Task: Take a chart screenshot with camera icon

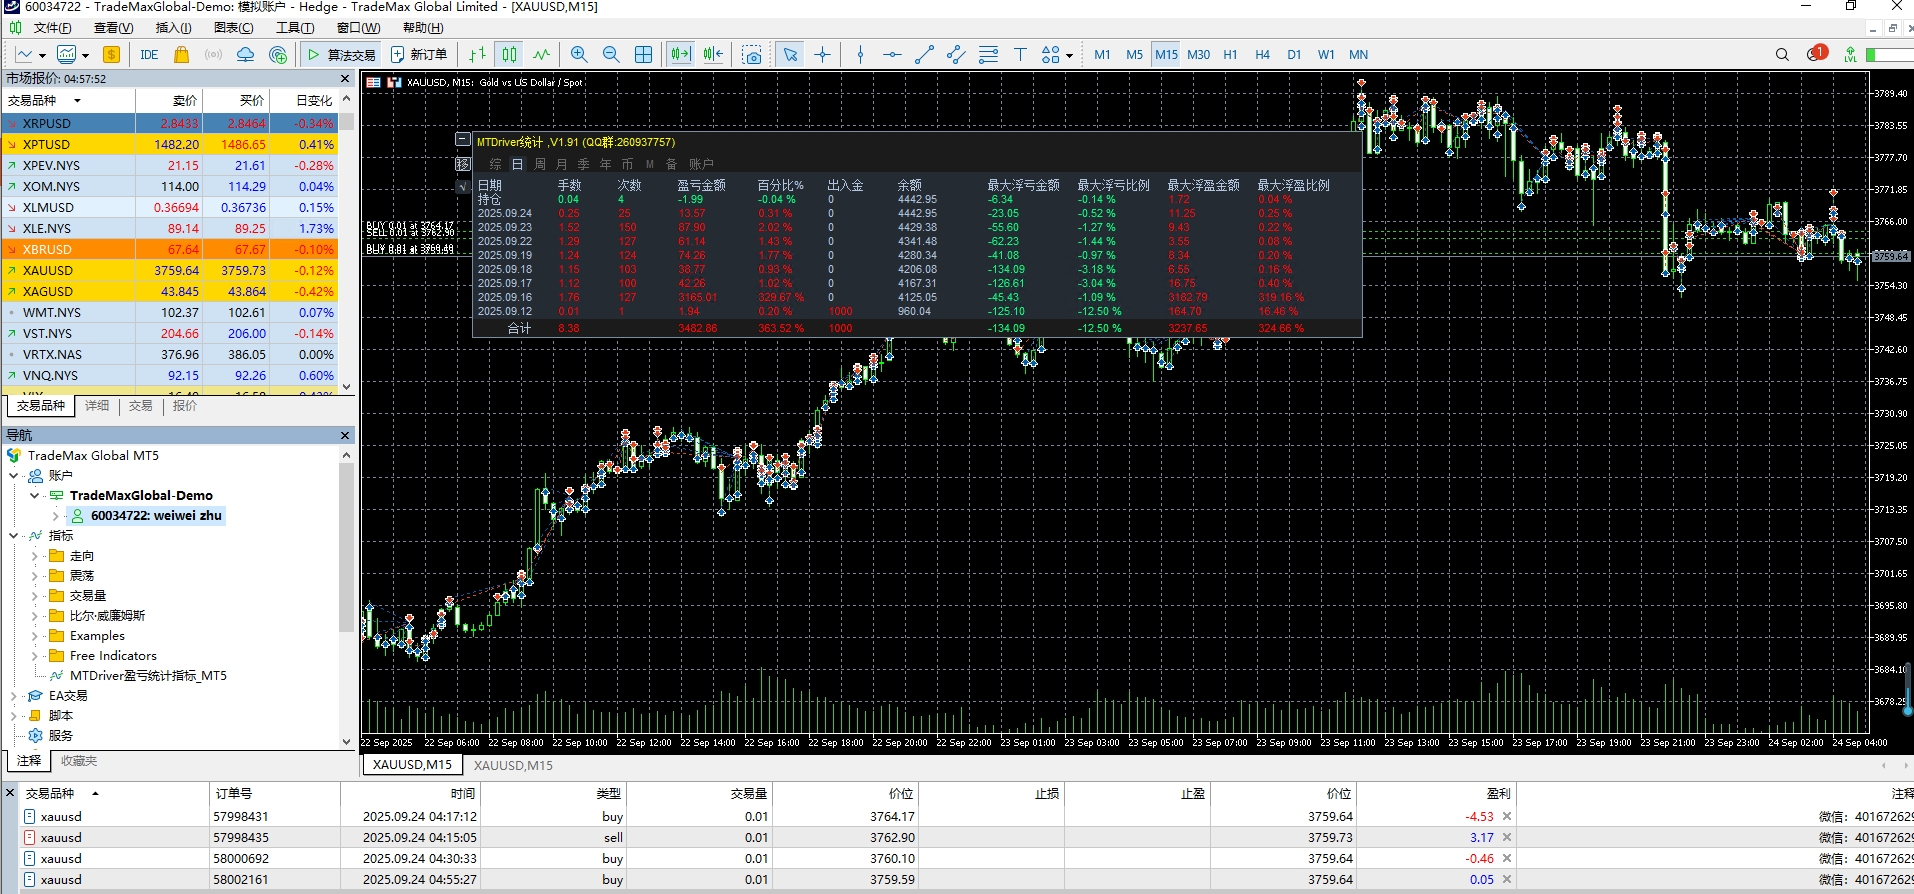Action: click(x=752, y=55)
